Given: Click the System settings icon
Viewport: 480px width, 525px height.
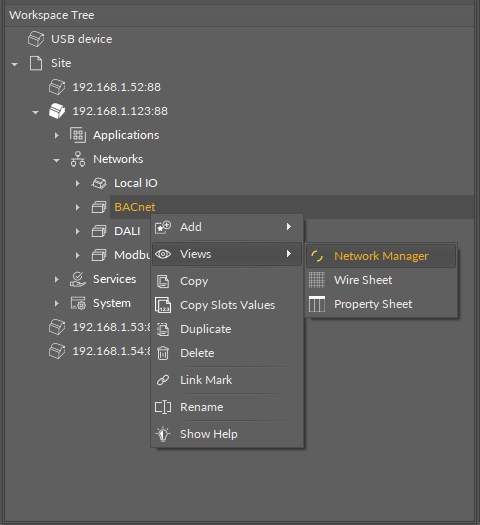Looking at the screenshot, I should (x=78, y=303).
